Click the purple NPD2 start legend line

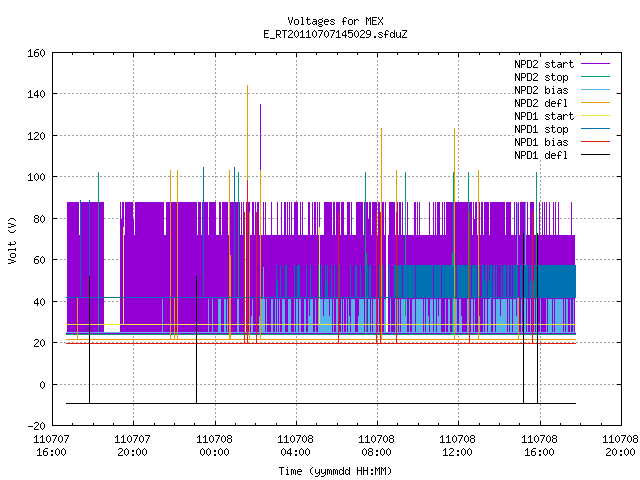[x=595, y=64]
